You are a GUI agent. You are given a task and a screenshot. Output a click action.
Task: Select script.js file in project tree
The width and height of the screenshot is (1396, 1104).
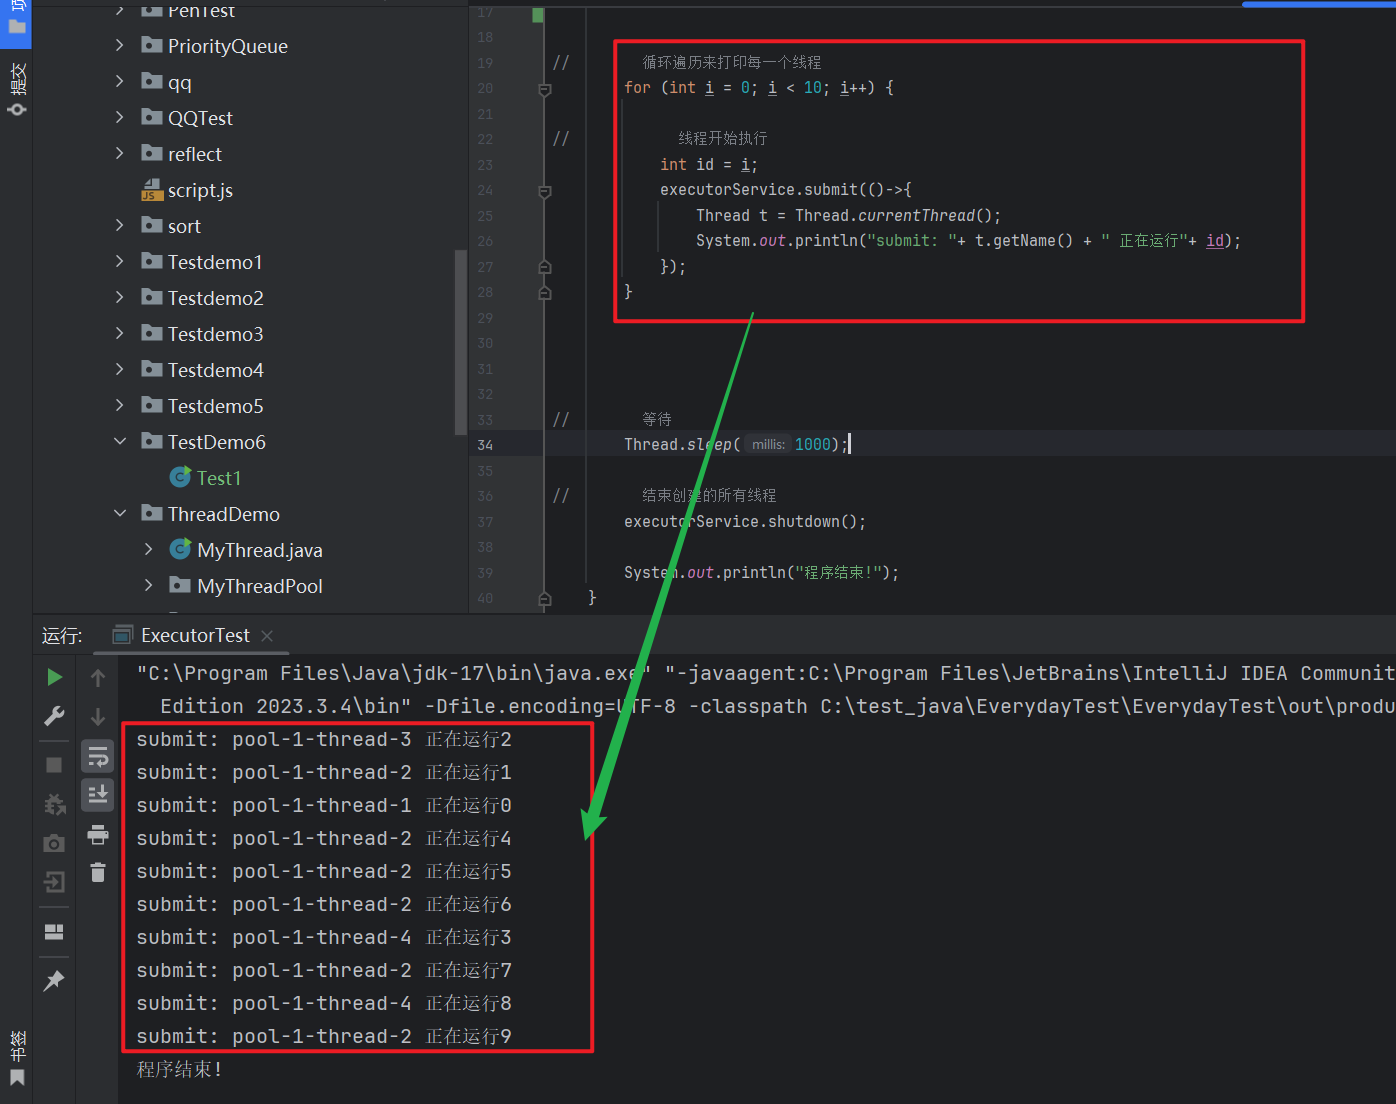coord(200,190)
